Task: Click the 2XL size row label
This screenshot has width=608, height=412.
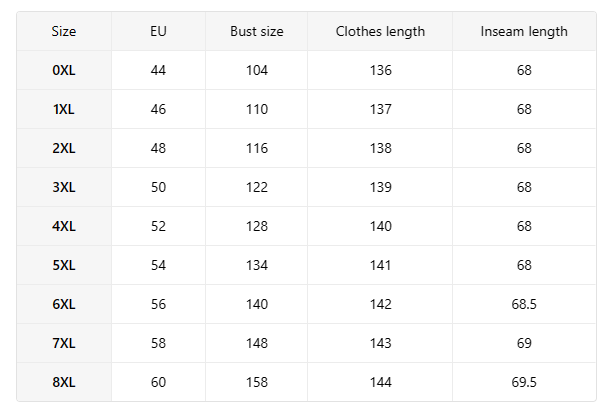Action: point(64,148)
